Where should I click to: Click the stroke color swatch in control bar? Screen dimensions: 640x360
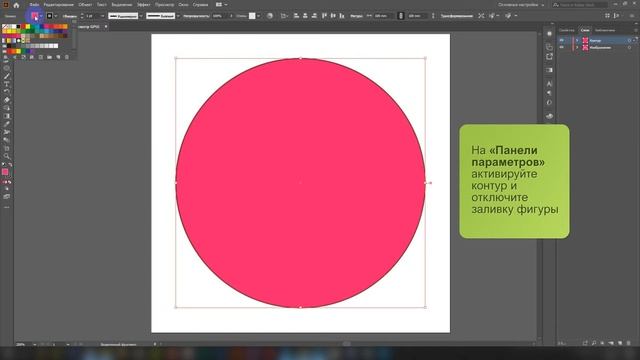(49, 16)
